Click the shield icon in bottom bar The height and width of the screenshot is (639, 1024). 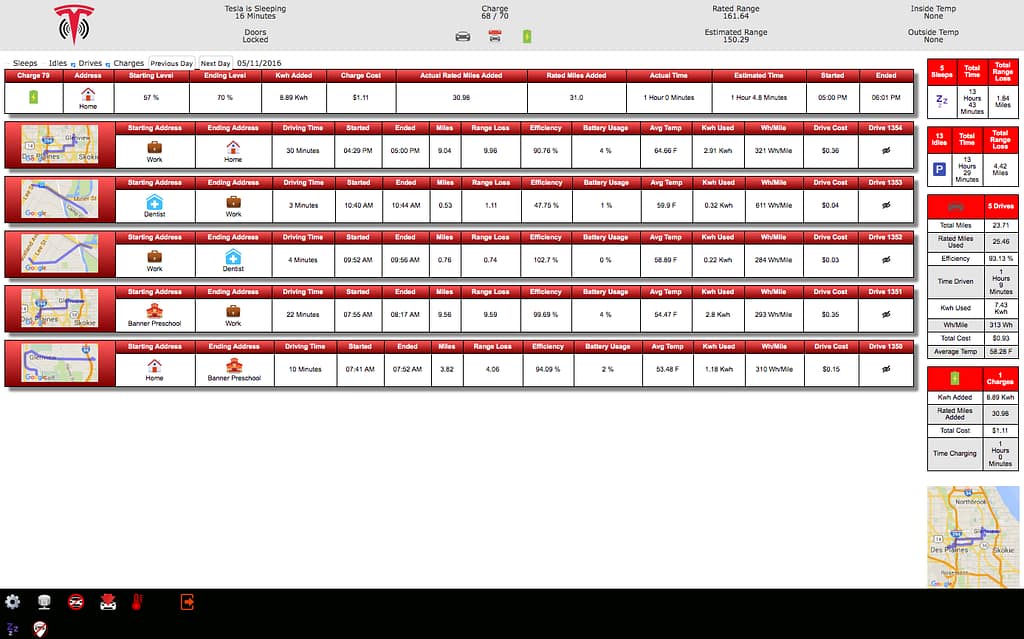[x=38, y=628]
